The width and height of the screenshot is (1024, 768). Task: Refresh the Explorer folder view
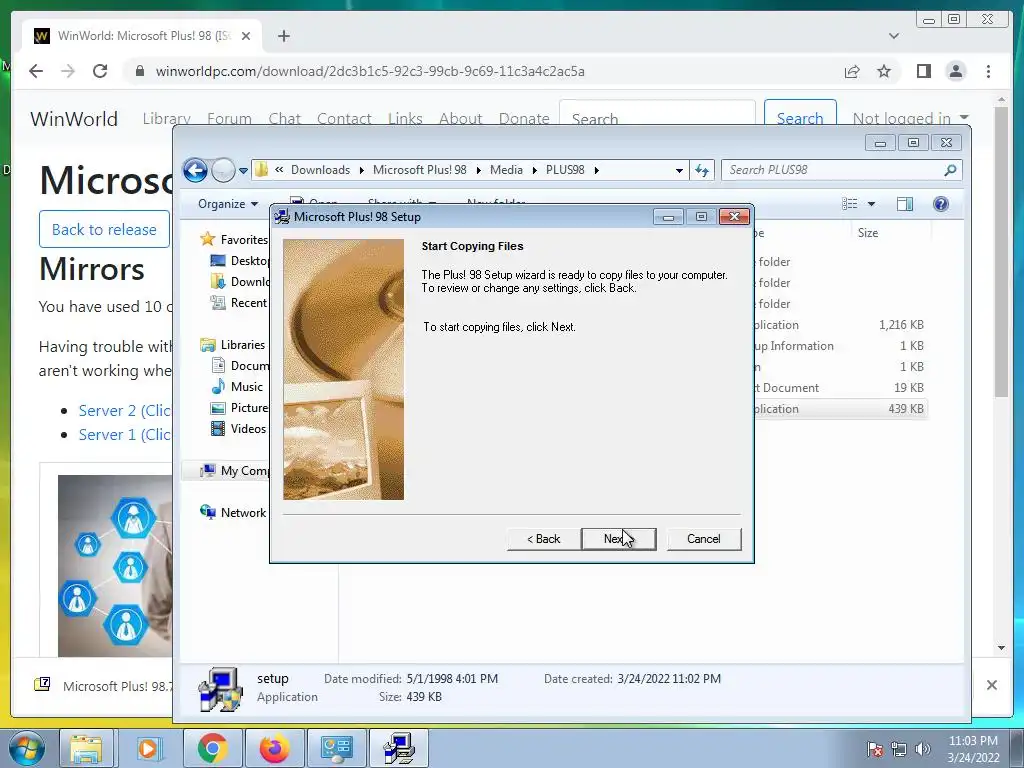[x=702, y=170]
